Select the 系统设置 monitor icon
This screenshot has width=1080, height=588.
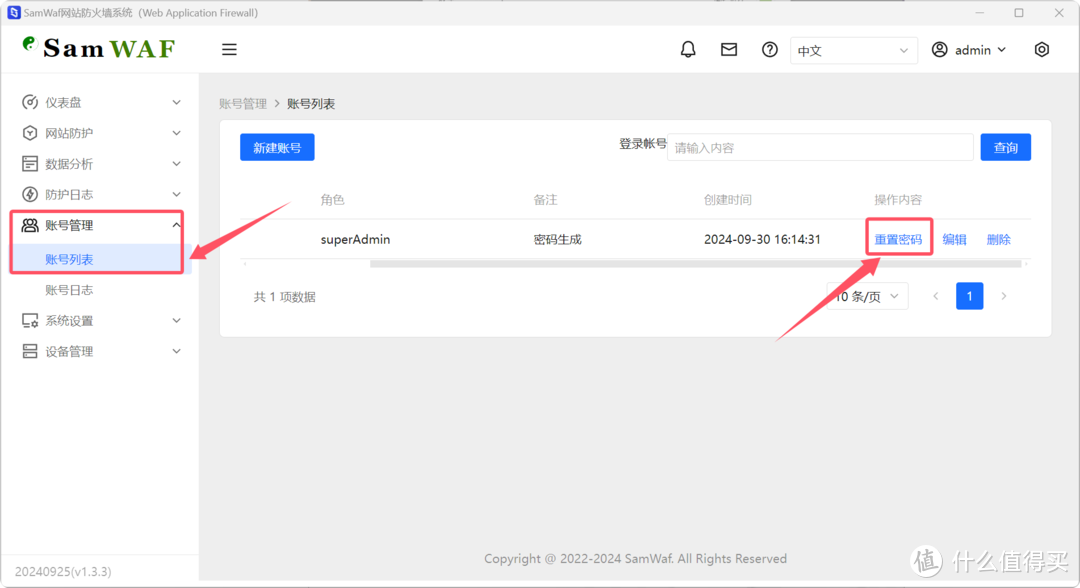coord(30,320)
